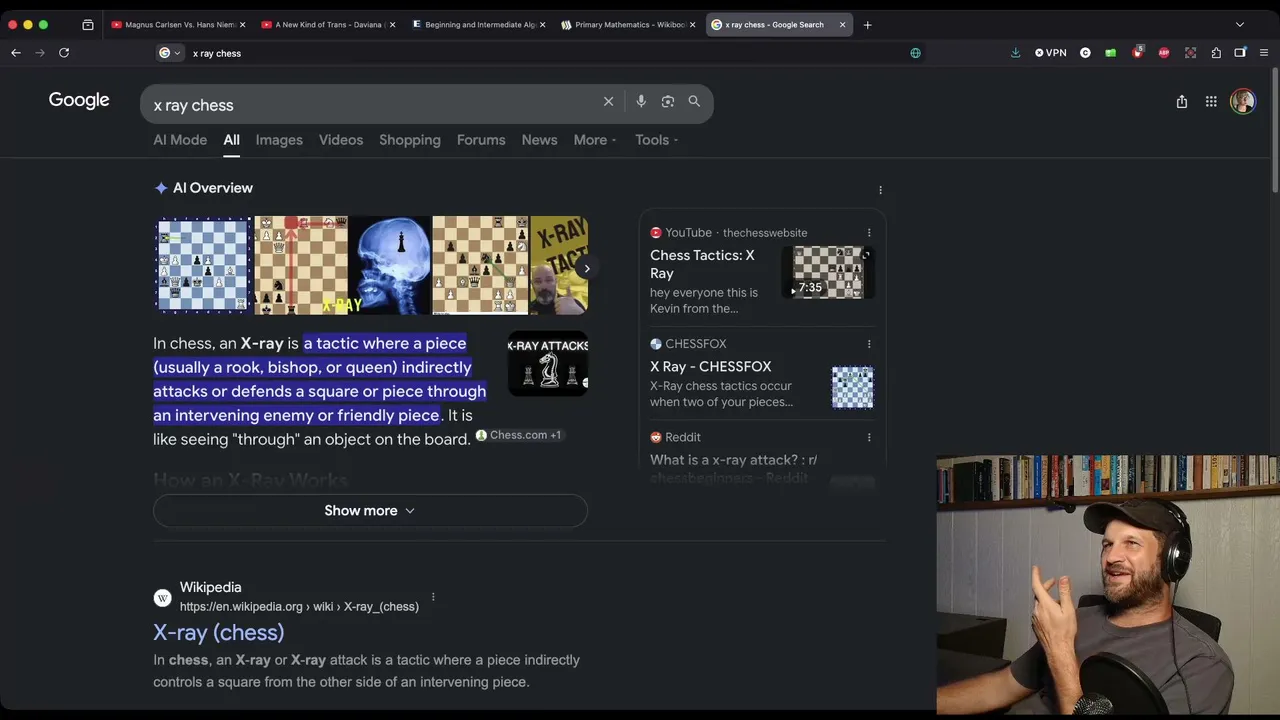1280x720 pixels.
Task: Open options for the Reddit result
Action: 869,437
